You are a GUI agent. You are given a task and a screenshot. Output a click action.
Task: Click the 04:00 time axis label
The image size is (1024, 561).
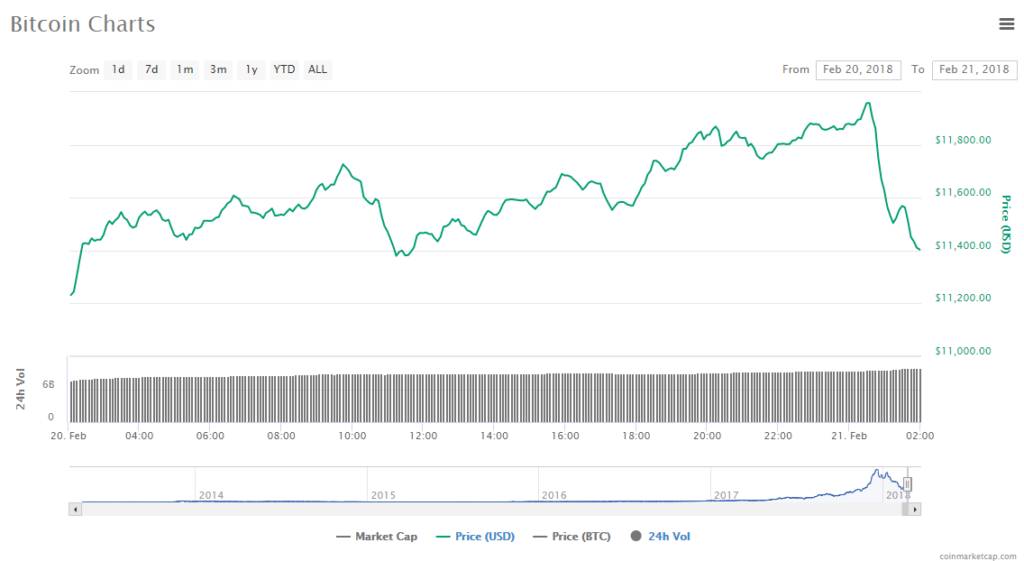[139, 436]
